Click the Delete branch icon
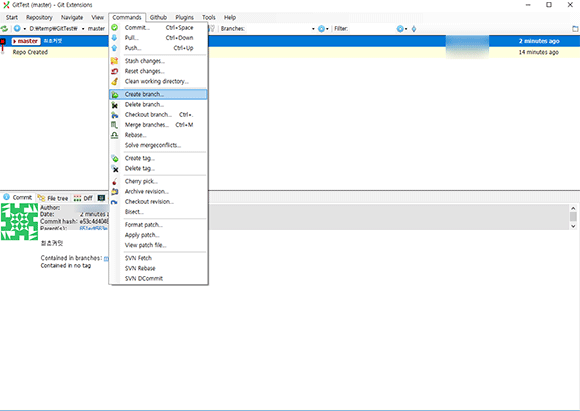This screenshot has width=580, height=411. (115, 105)
